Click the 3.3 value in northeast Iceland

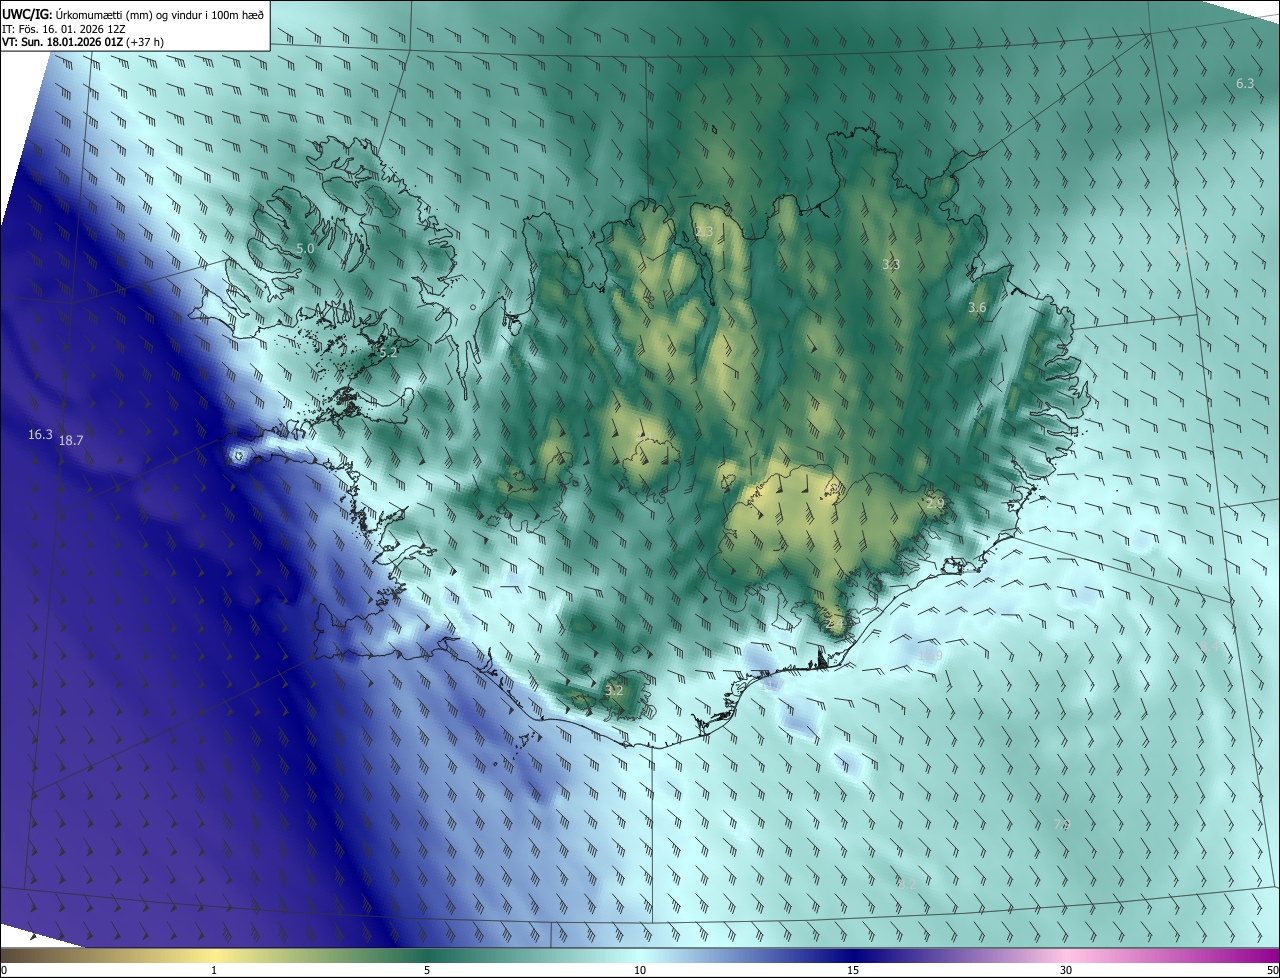(x=891, y=265)
